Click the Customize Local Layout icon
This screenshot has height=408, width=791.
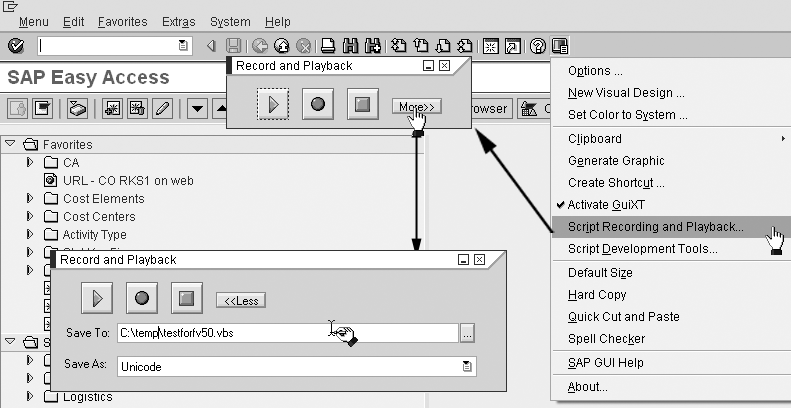coord(560,46)
